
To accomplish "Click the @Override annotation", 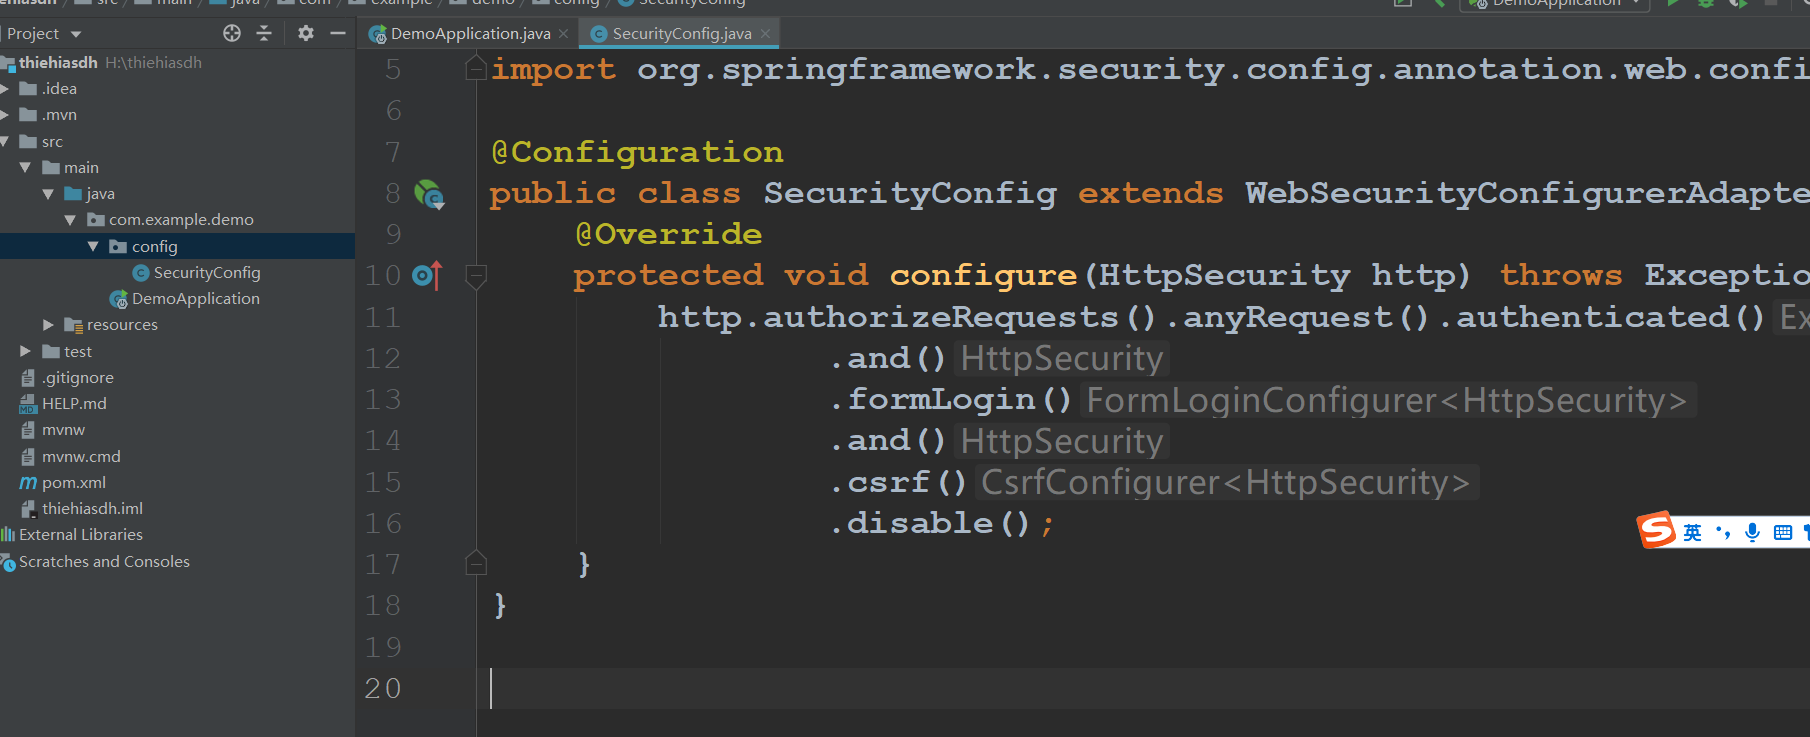I will point(668,234).
